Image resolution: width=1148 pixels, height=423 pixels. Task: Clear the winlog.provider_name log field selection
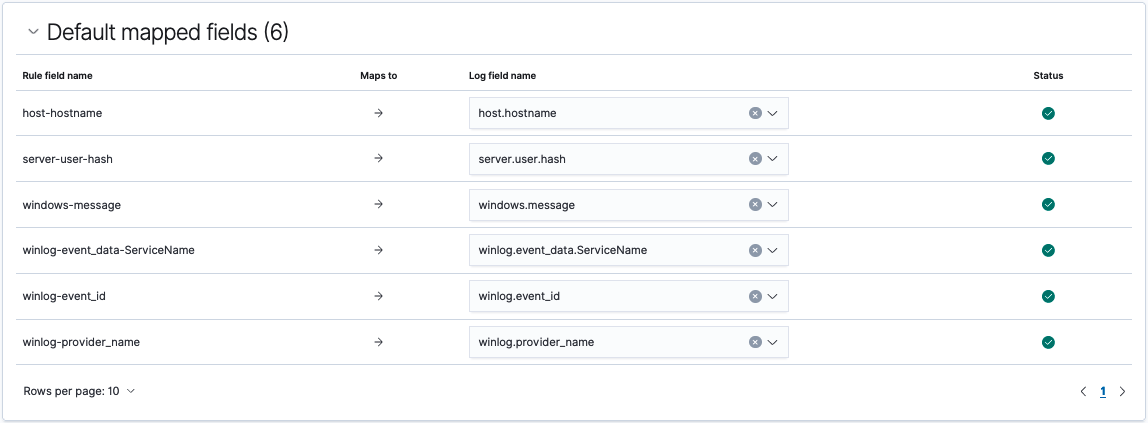pyautogui.click(x=755, y=342)
